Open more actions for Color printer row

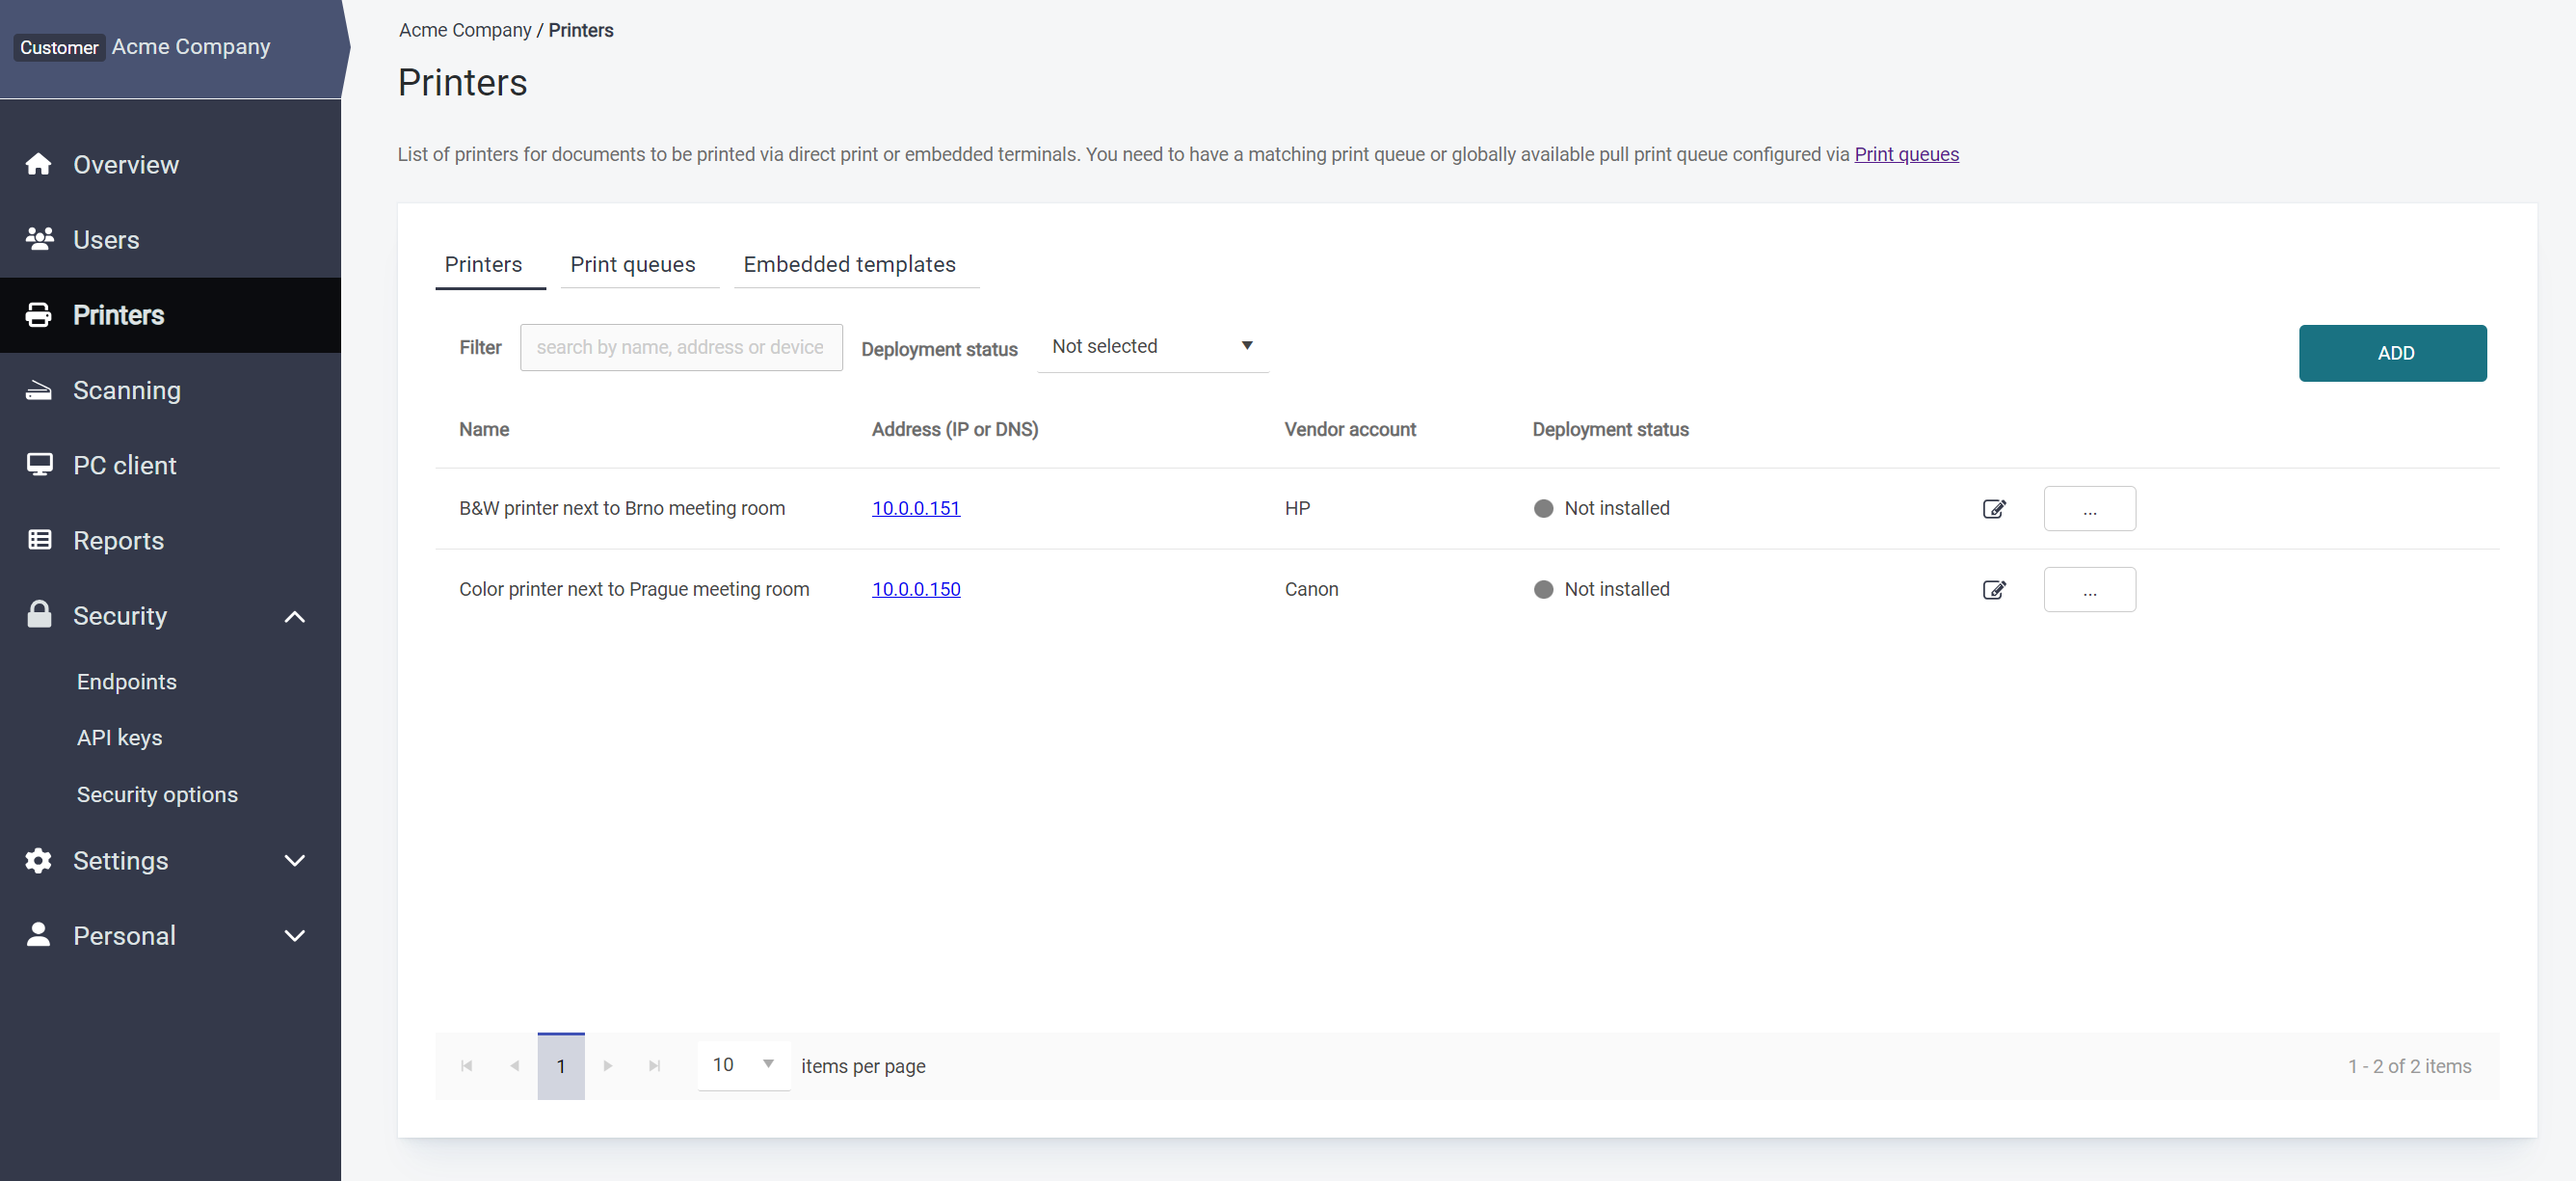tap(2089, 589)
